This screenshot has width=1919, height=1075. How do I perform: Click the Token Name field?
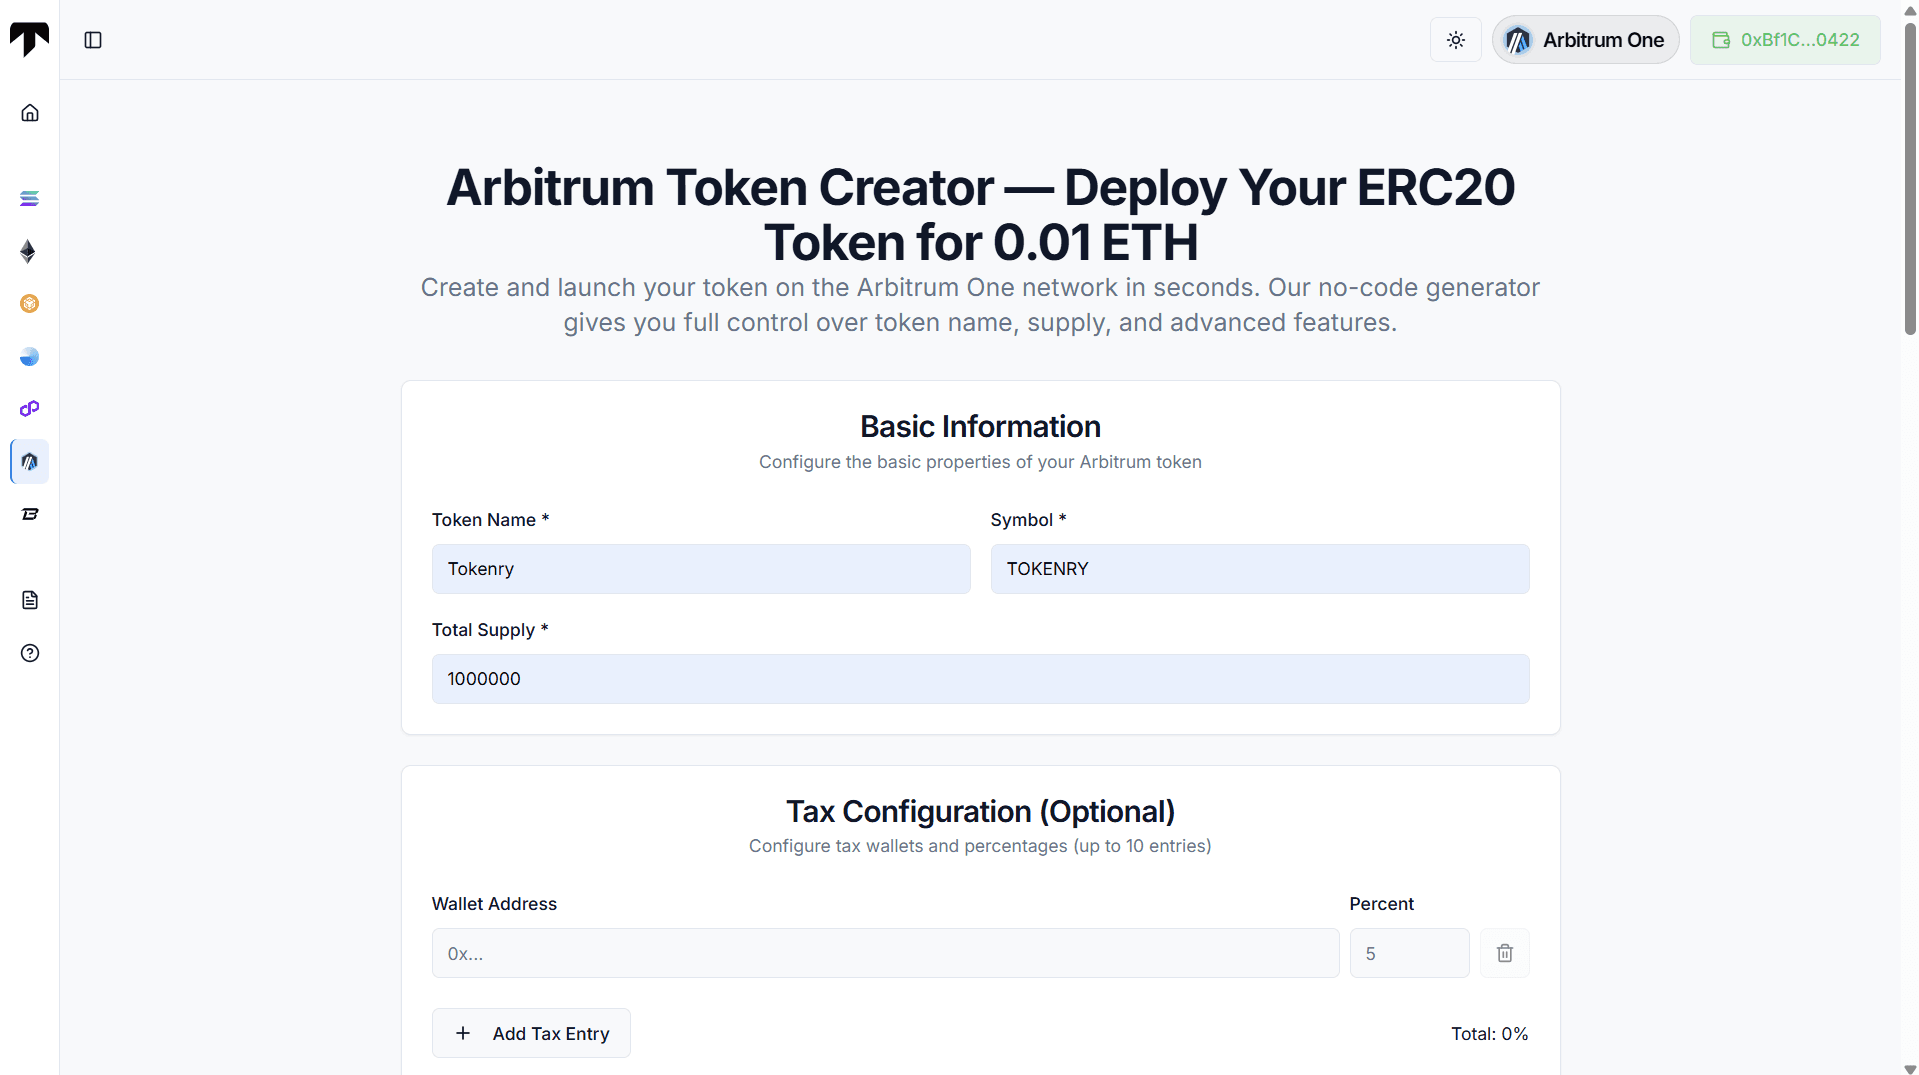pos(701,569)
